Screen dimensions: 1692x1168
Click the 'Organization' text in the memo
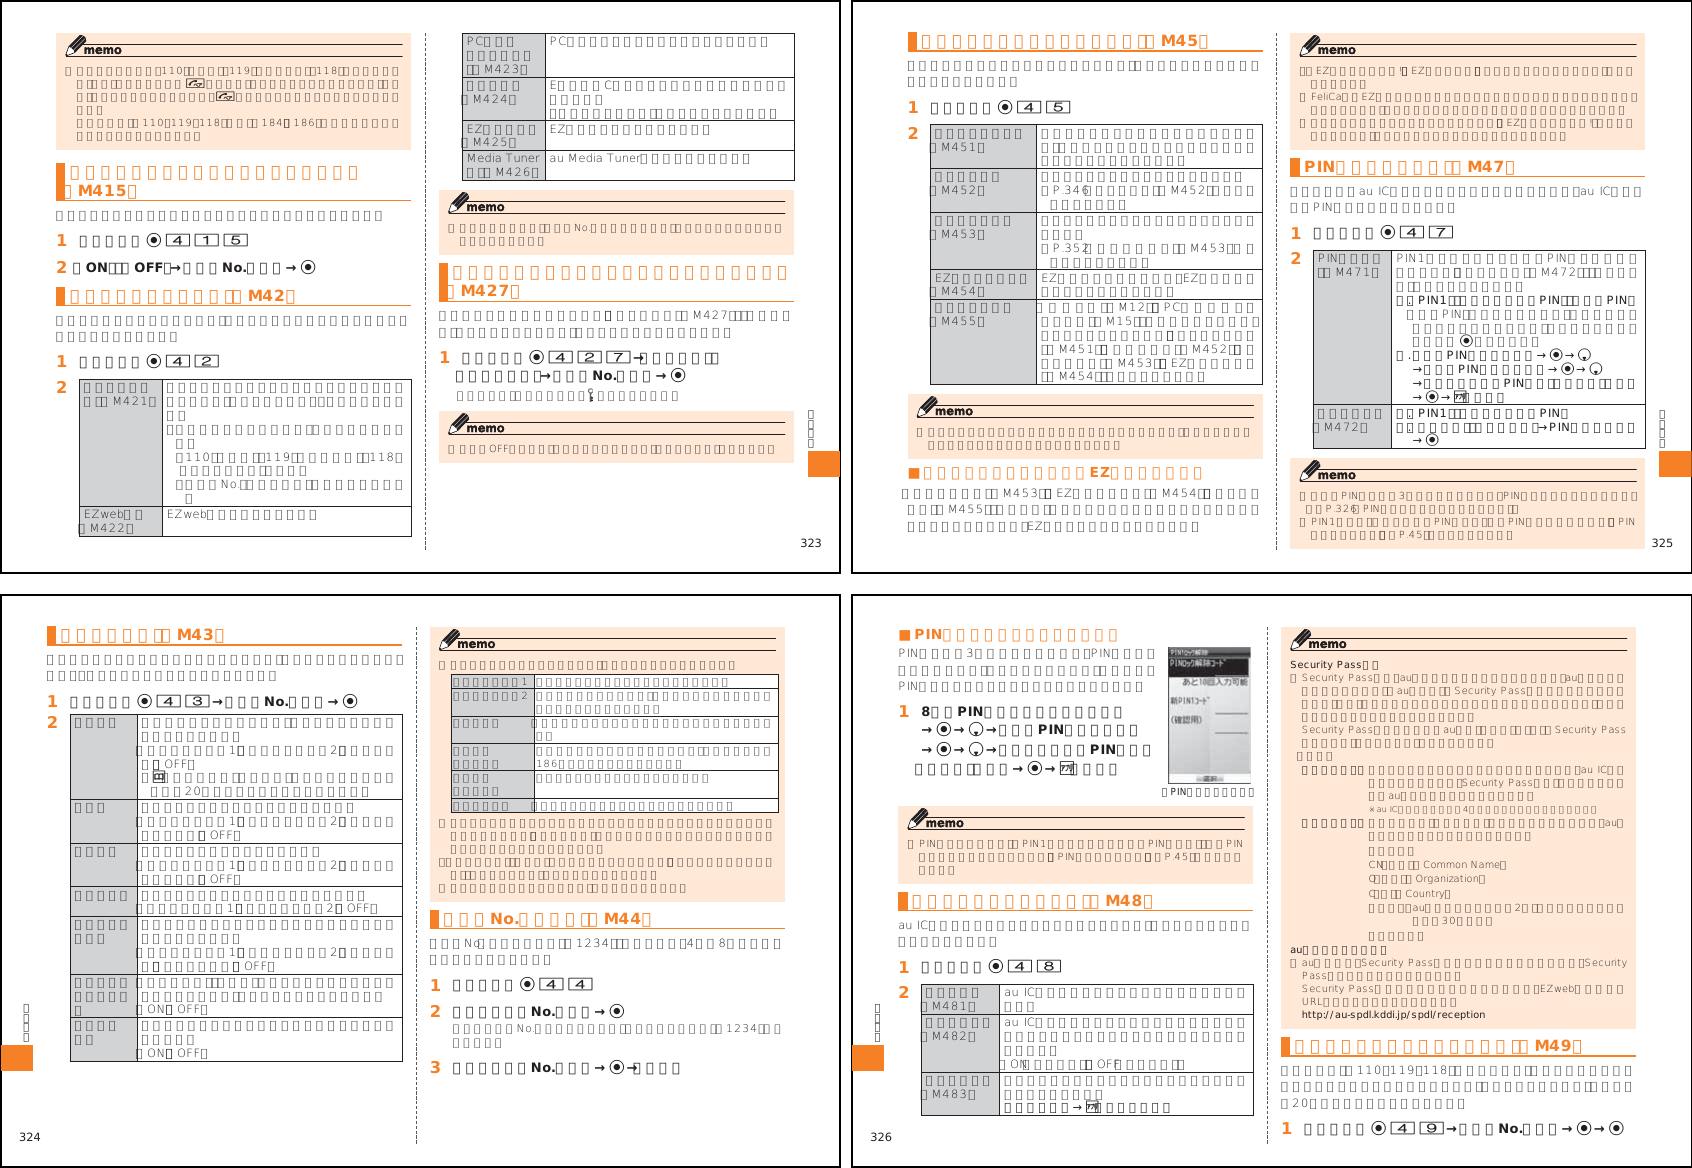[1448, 879]
